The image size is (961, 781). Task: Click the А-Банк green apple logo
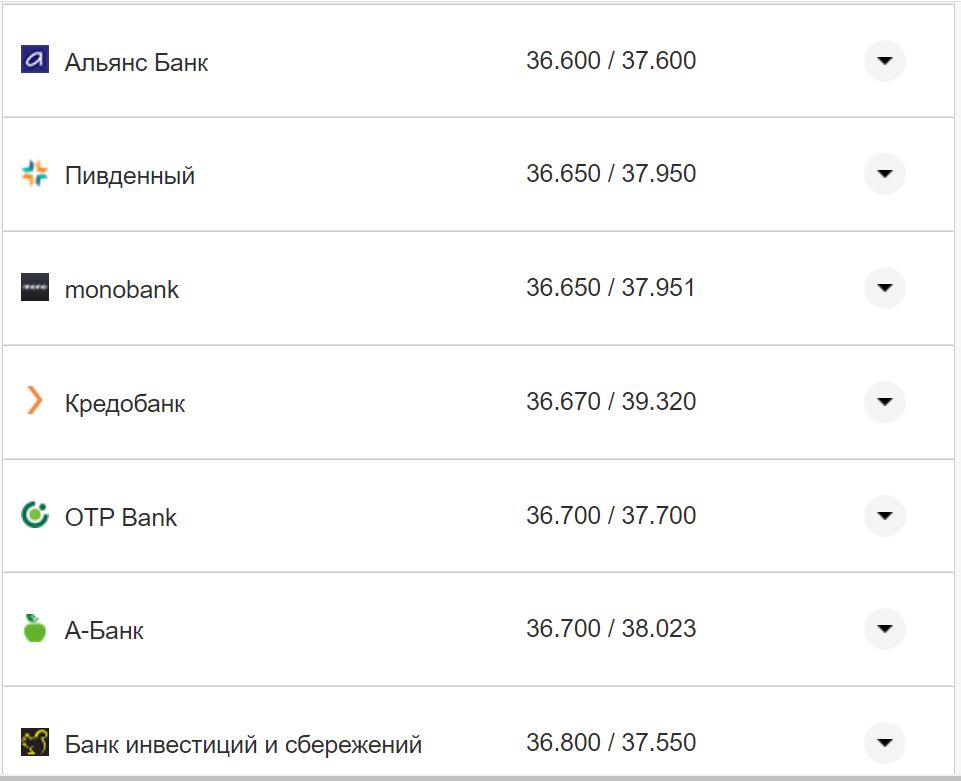pyautogui.click(x=35, y=630)
